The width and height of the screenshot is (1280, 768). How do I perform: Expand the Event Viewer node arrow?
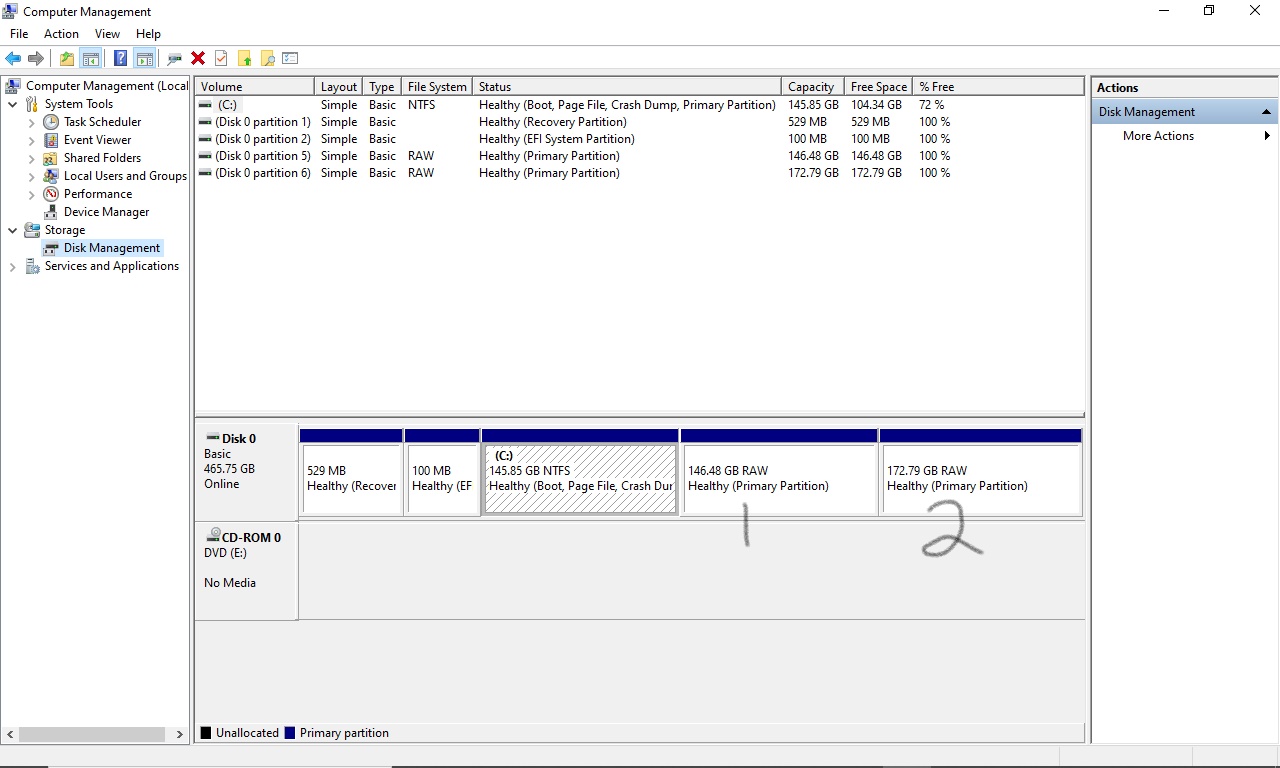tap(32, 140)
